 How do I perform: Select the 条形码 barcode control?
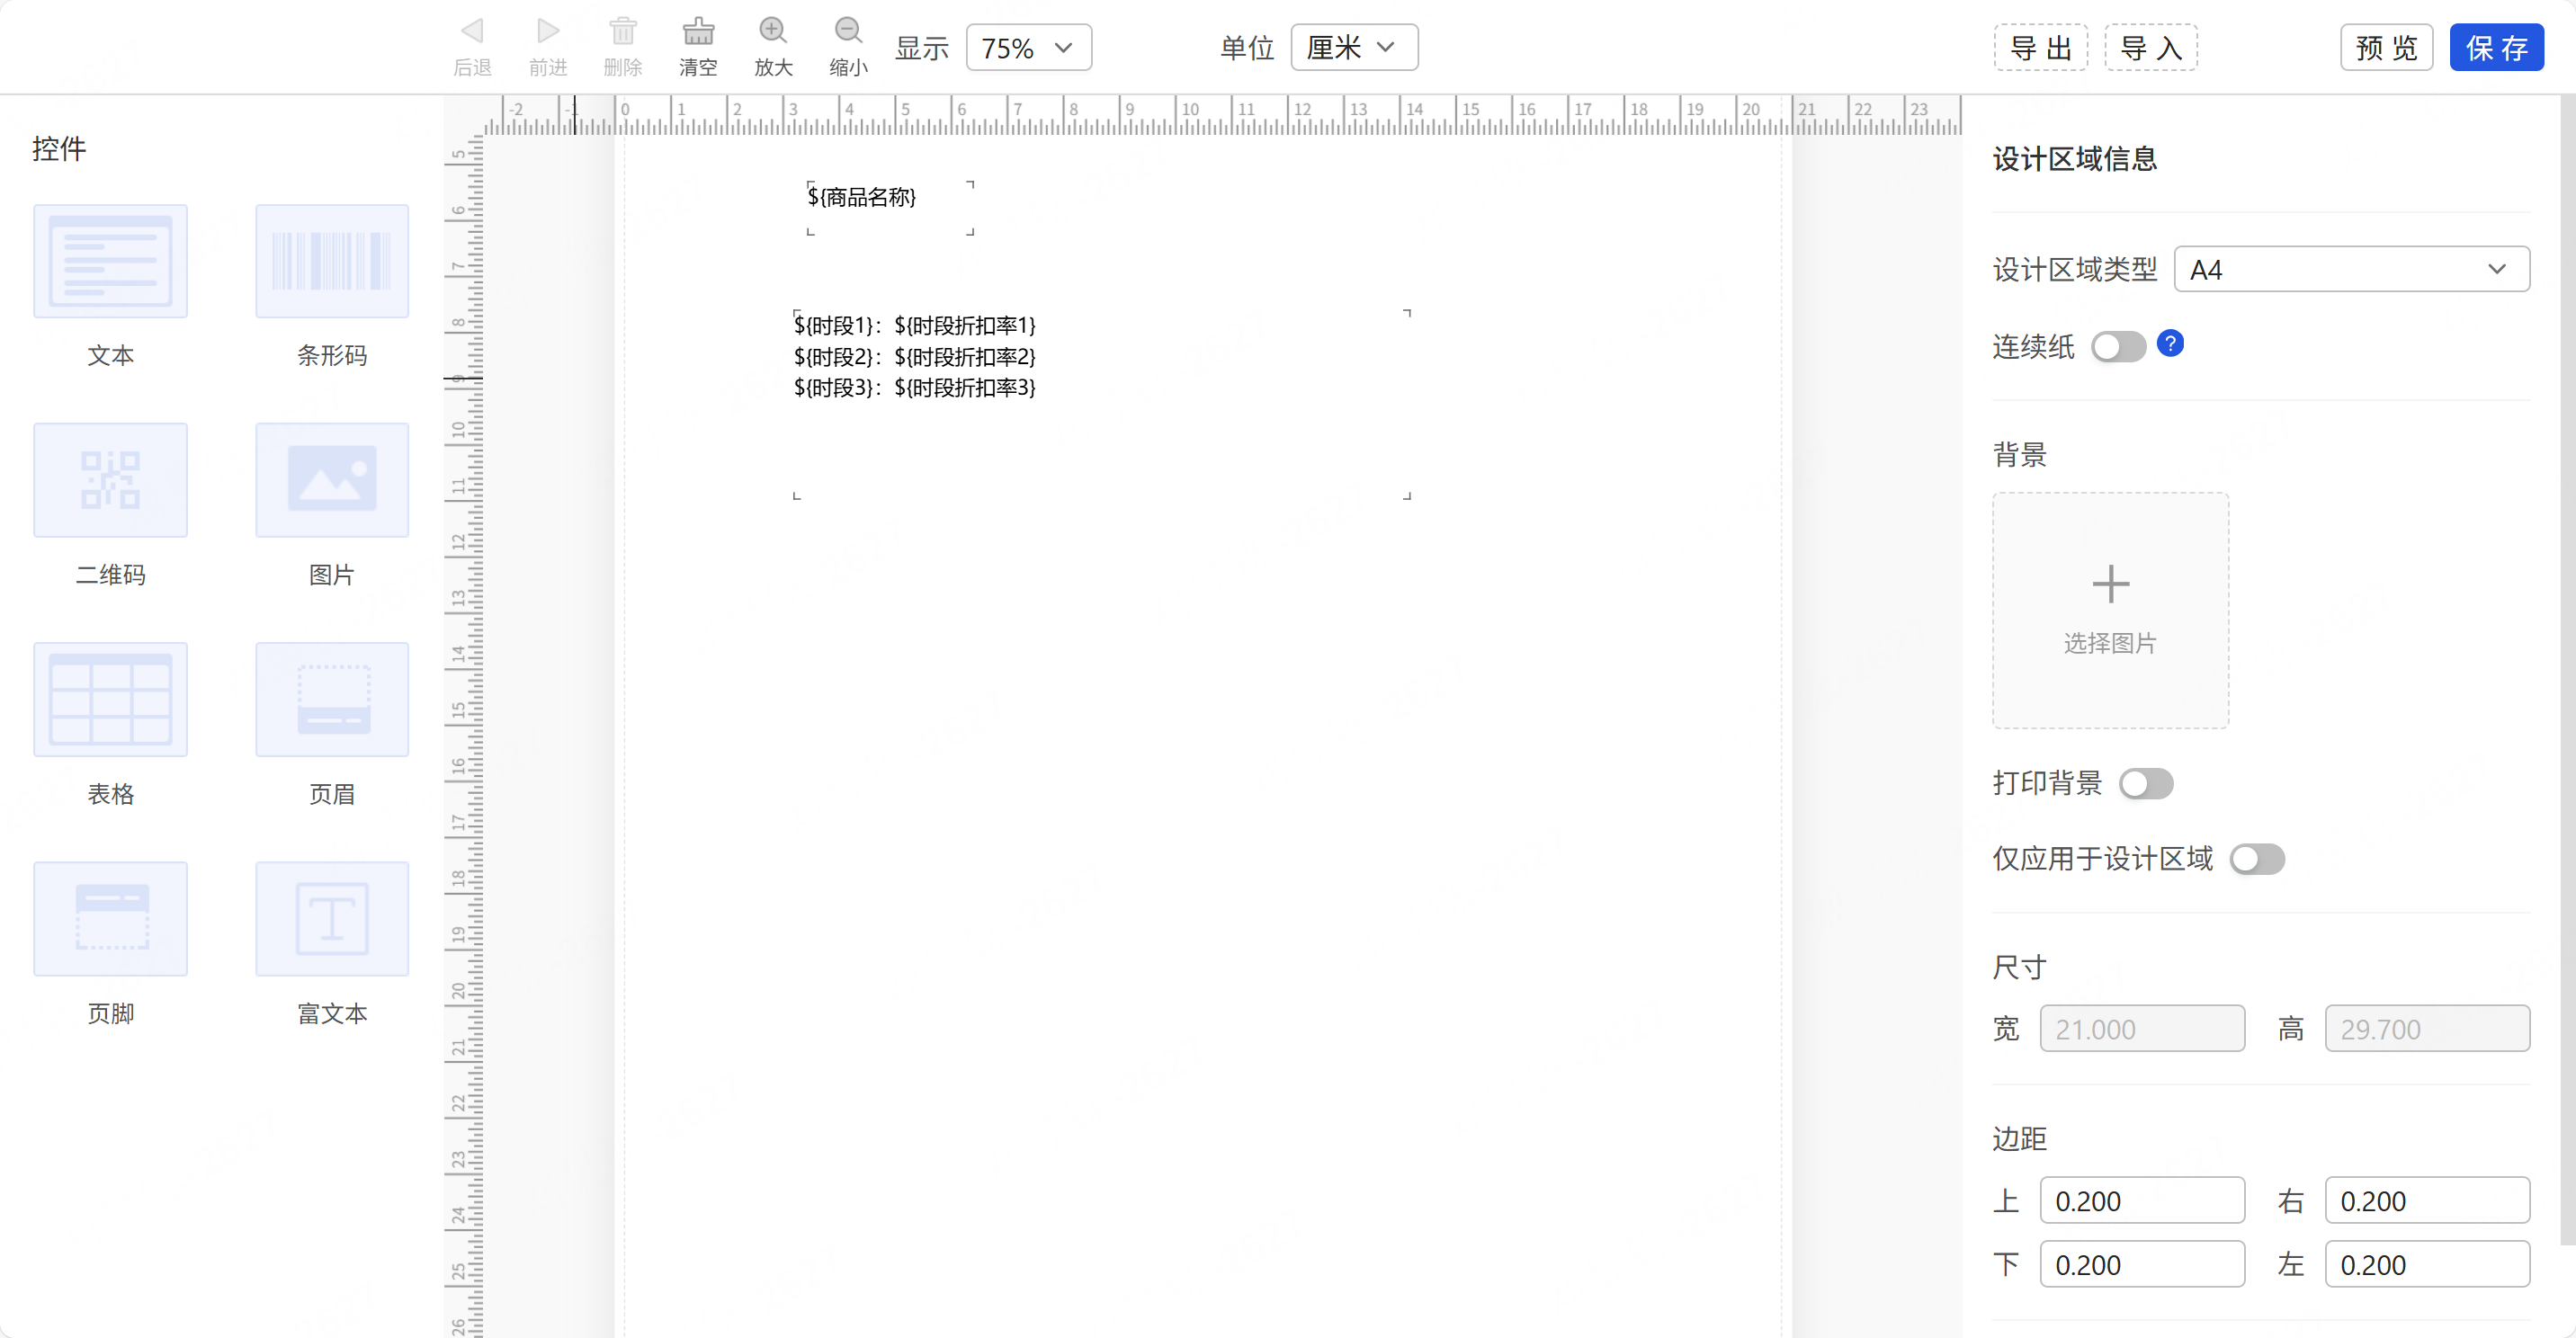click(332, 262)
